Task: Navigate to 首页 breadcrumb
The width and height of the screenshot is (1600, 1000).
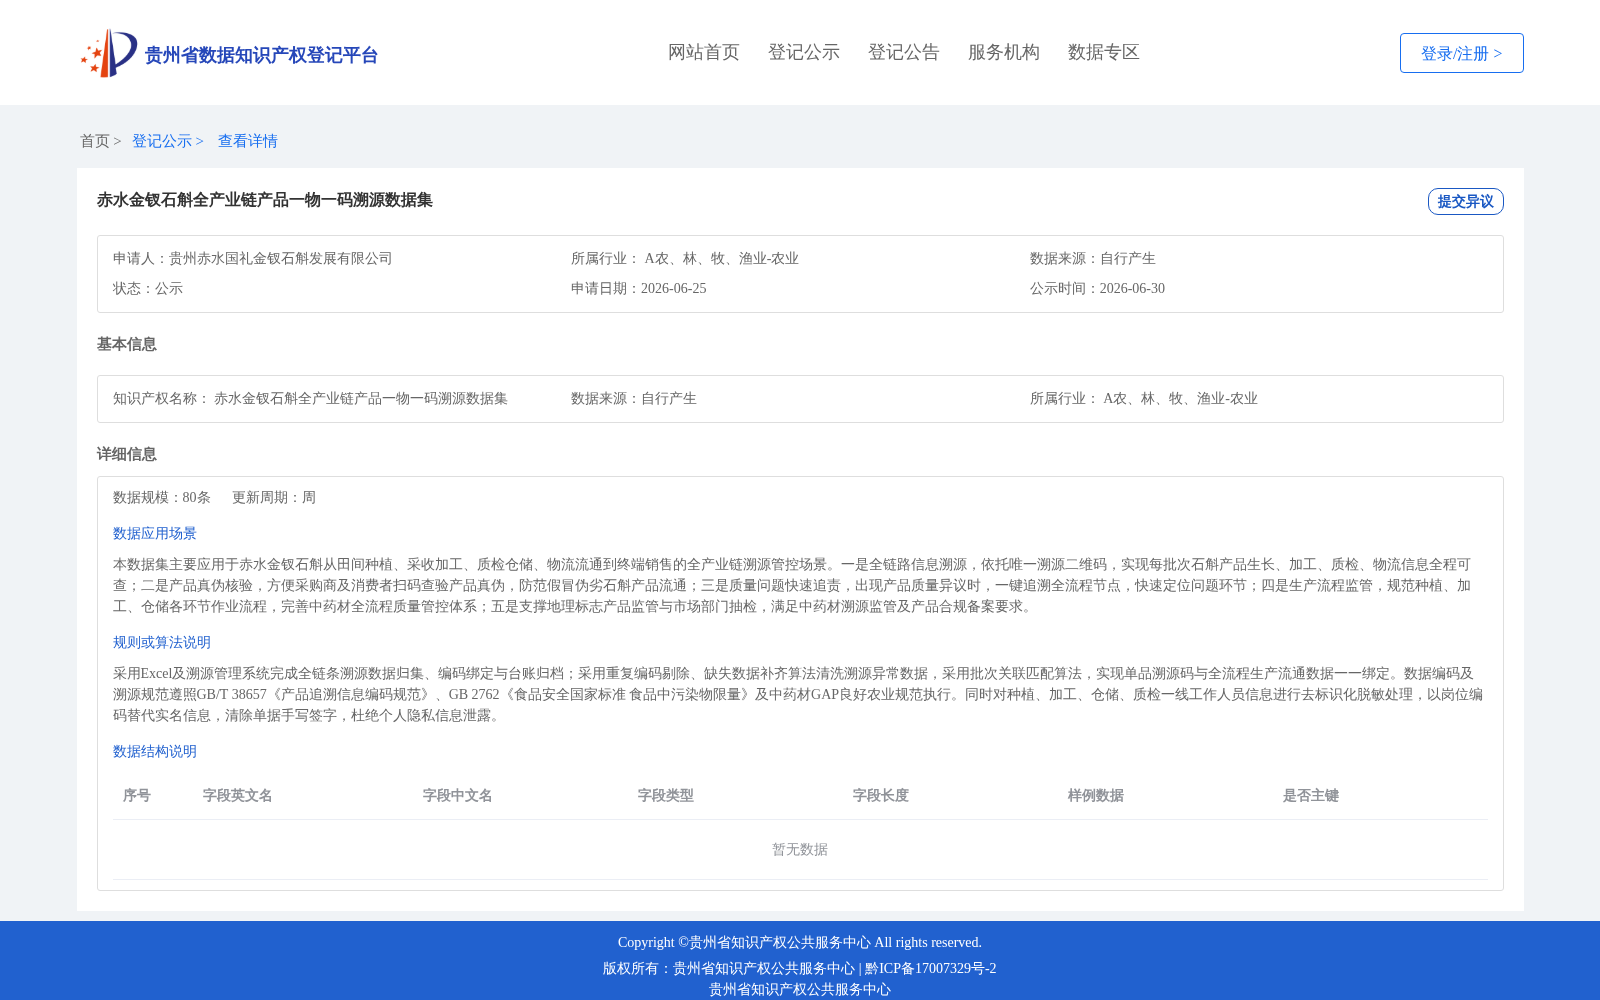Action: pos(95,141)
